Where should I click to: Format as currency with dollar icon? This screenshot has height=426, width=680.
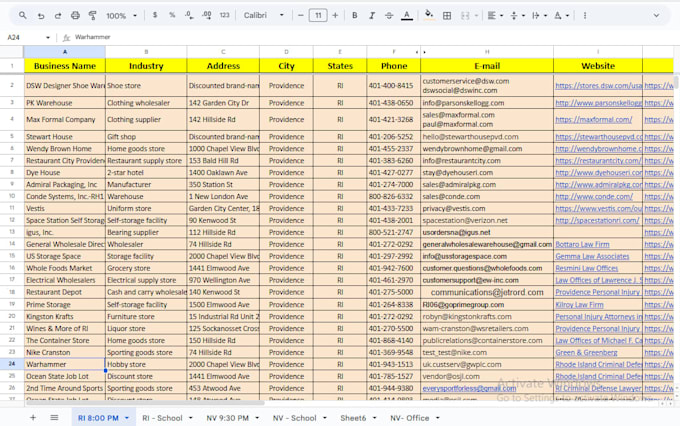pyautogui.click(x=155, y=15)
